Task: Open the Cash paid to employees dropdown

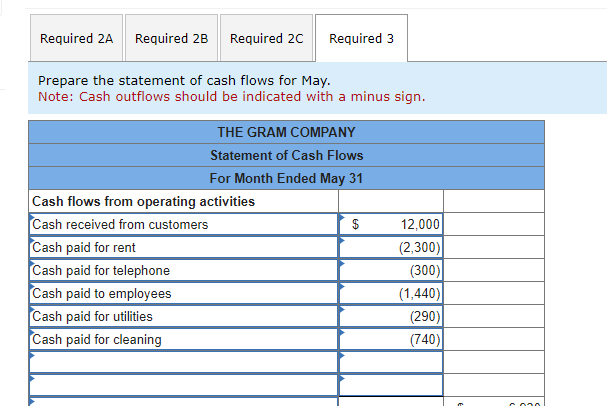Action: click(x=183, y=293)
